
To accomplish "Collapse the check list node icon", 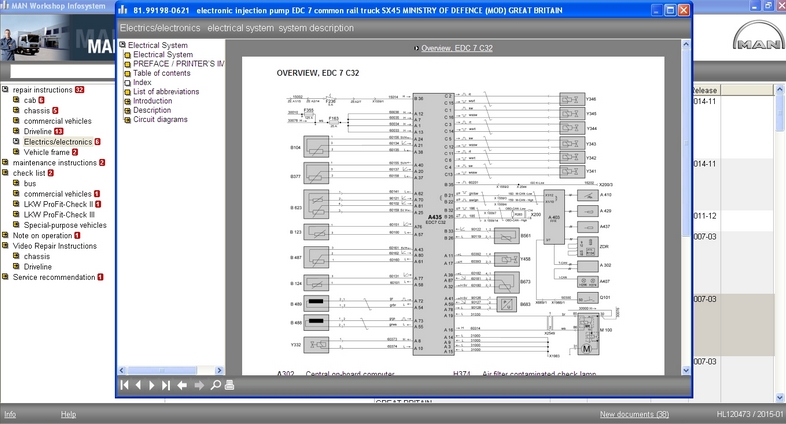I will click(x=5, y=173).
